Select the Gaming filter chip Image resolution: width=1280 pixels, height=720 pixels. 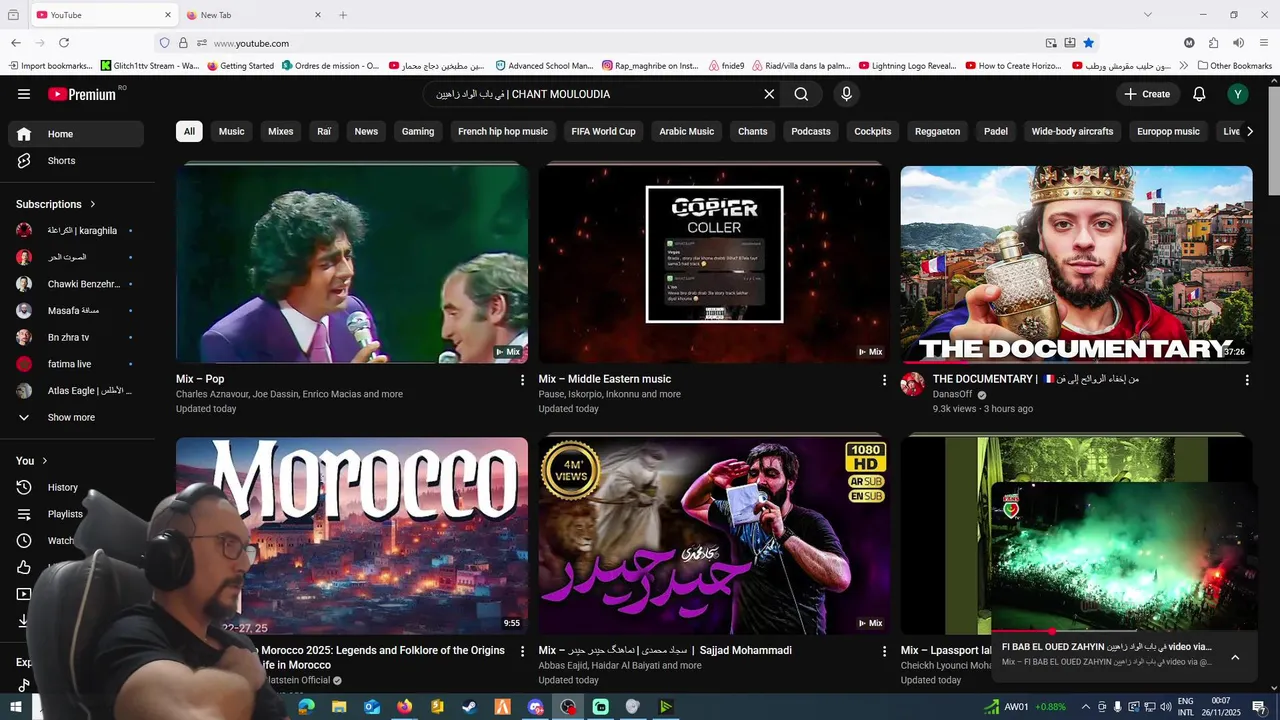(418, 131)
